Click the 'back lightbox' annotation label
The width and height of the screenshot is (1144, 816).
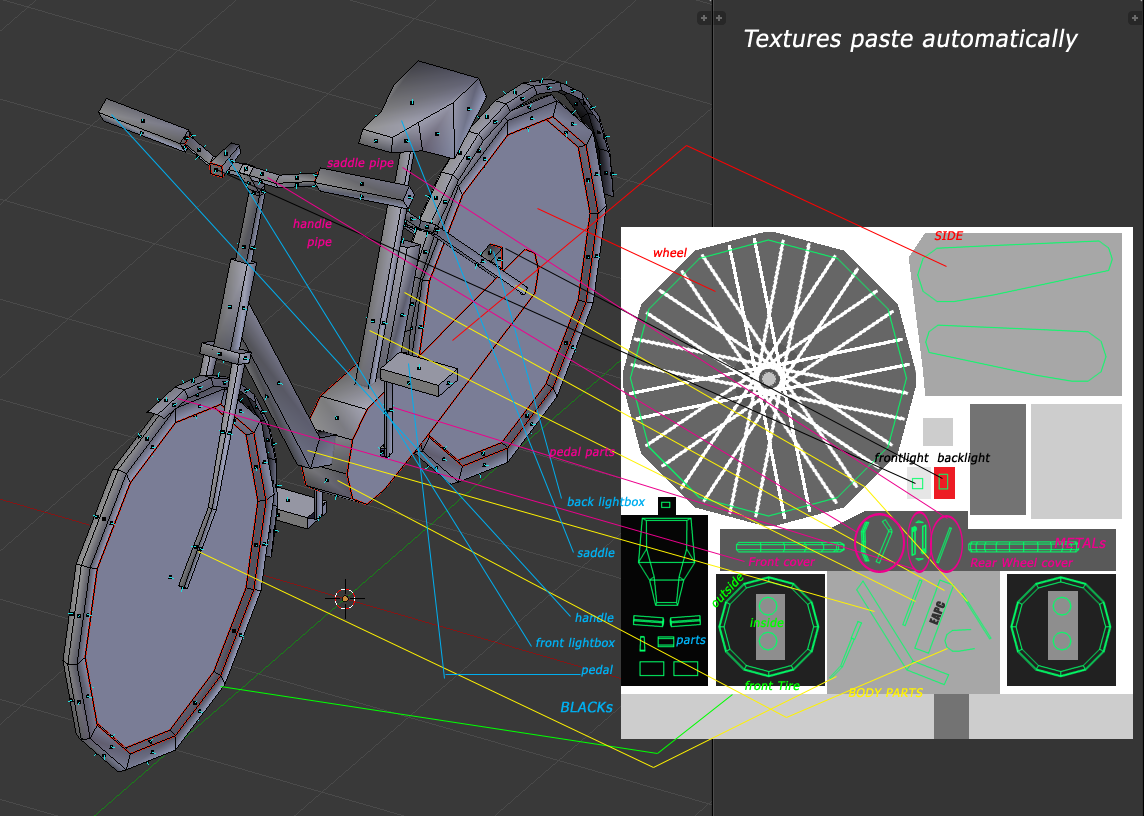pyautogui.click(x=605, y=502)
